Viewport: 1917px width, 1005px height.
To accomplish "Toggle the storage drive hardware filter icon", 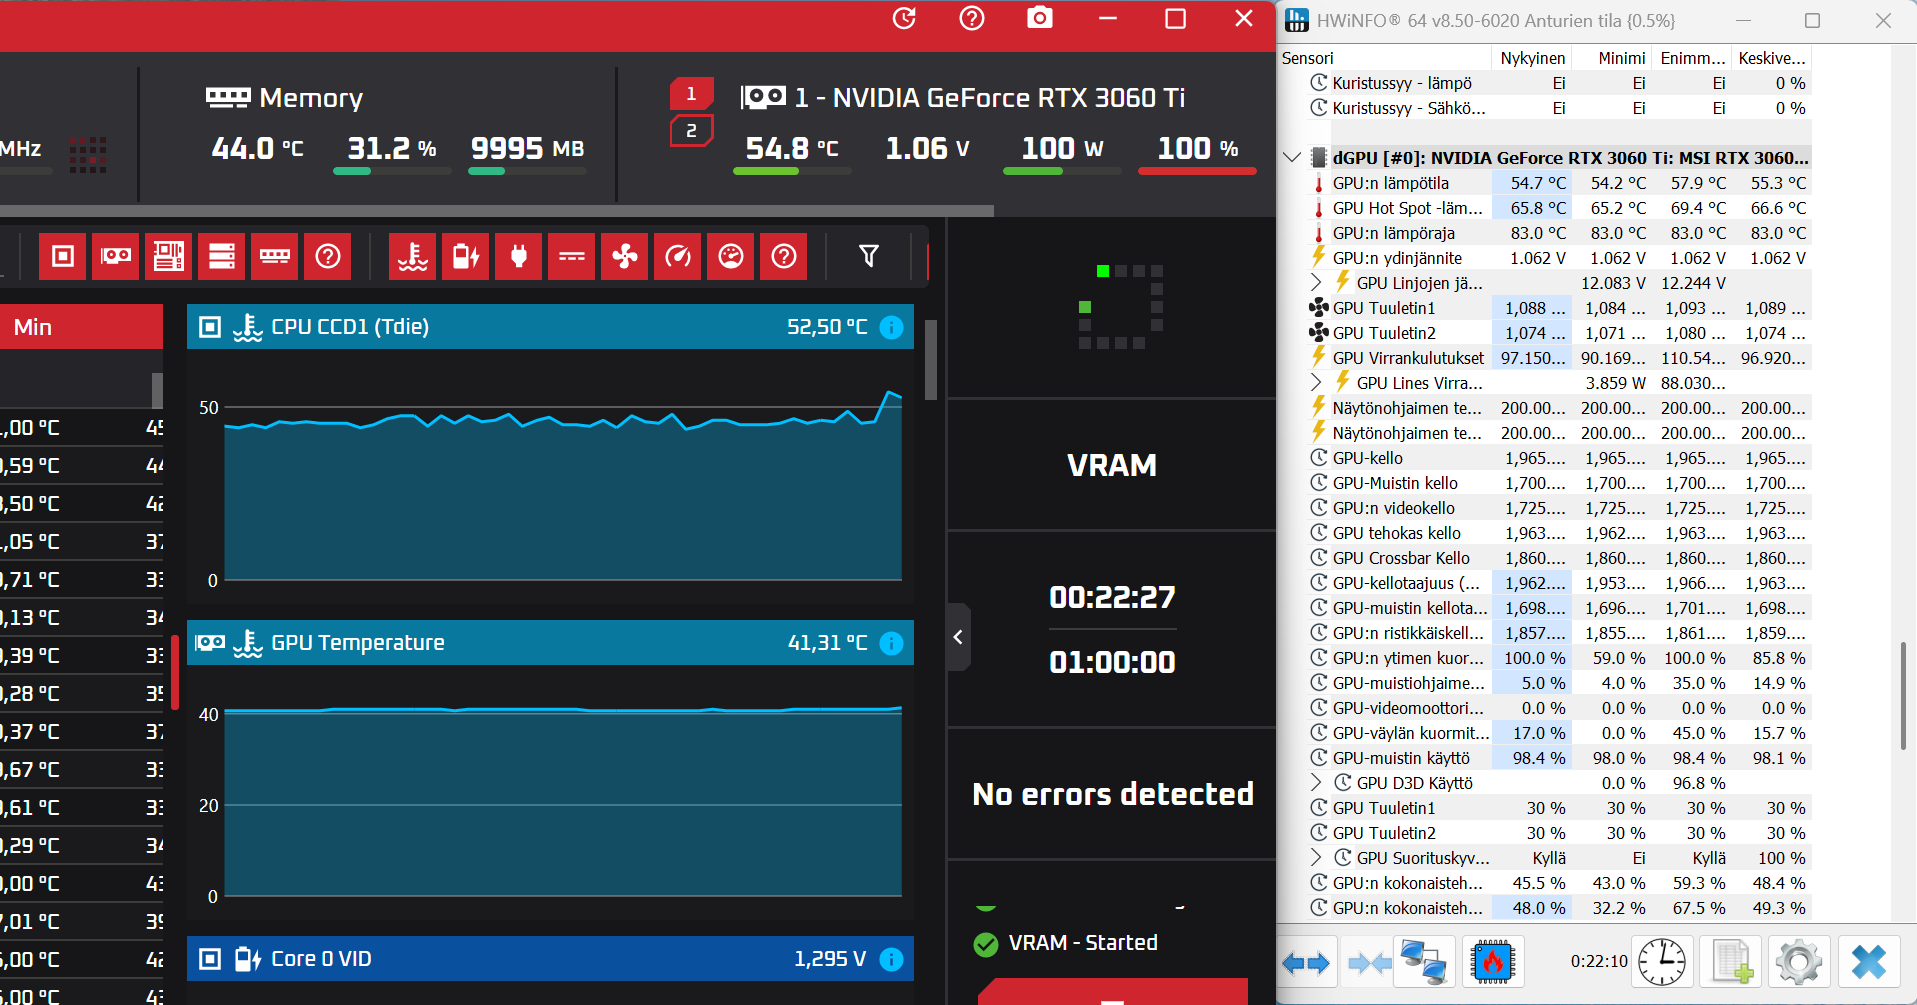I will point(222,257).
